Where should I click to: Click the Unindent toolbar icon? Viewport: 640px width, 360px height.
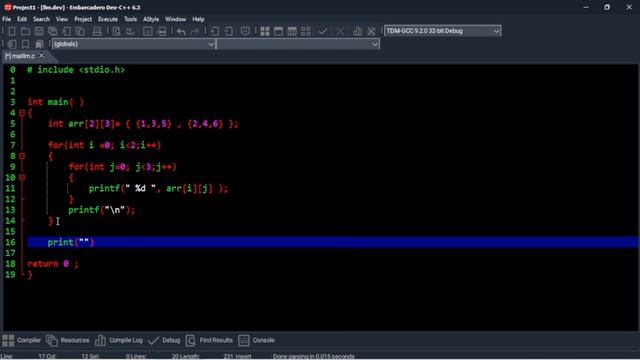[229, 31]
